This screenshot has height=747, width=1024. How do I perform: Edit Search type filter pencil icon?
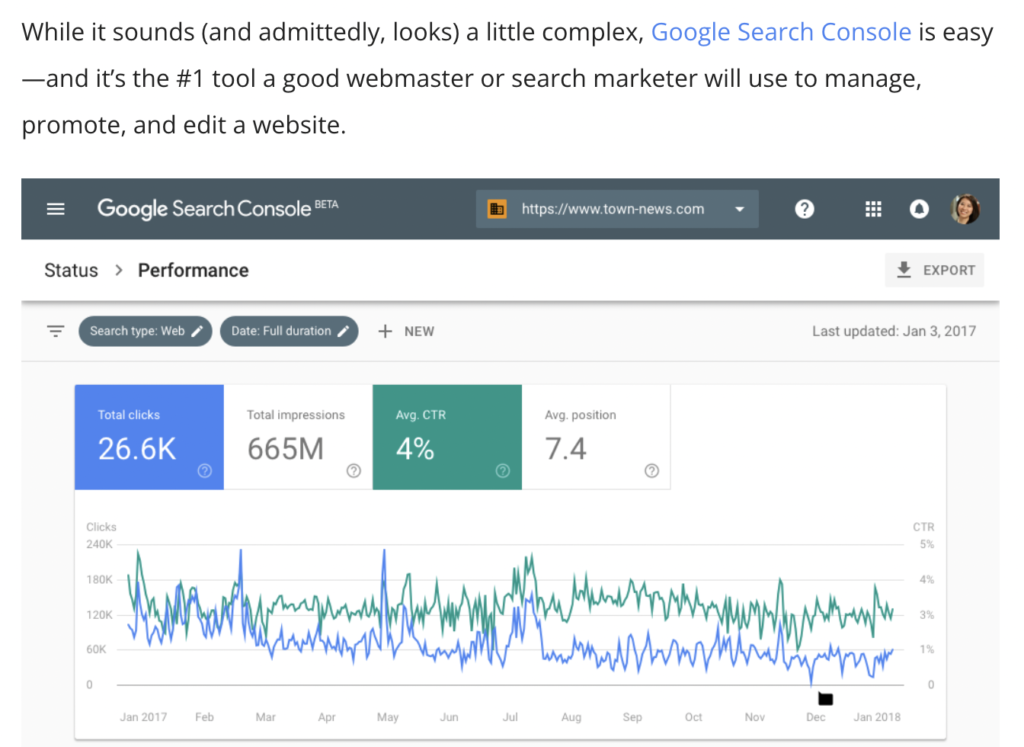[x=197, y=331]
